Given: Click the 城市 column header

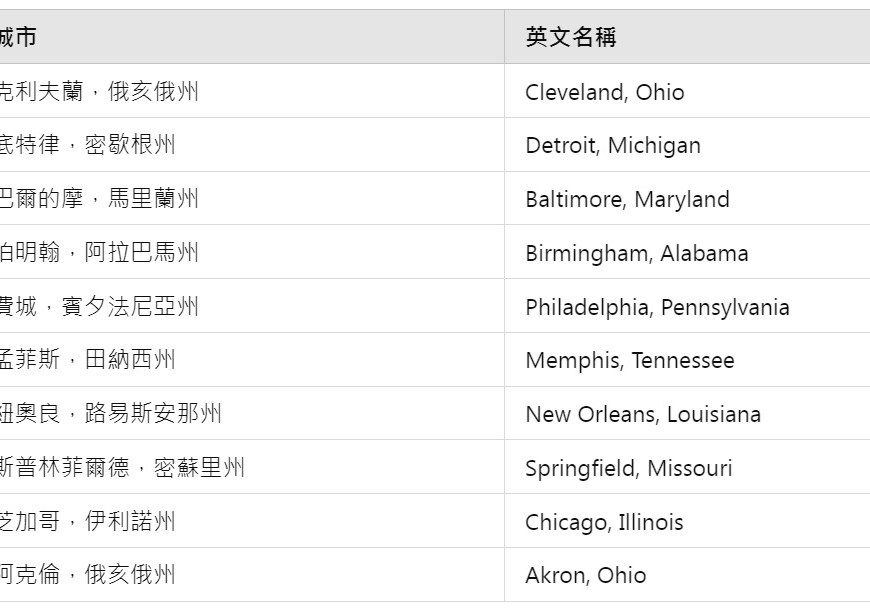Looking at the screenshot, I should 18,37.
